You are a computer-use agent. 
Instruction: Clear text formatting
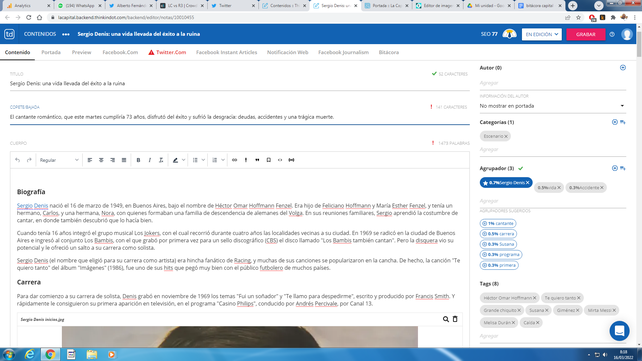coord(161,160)
